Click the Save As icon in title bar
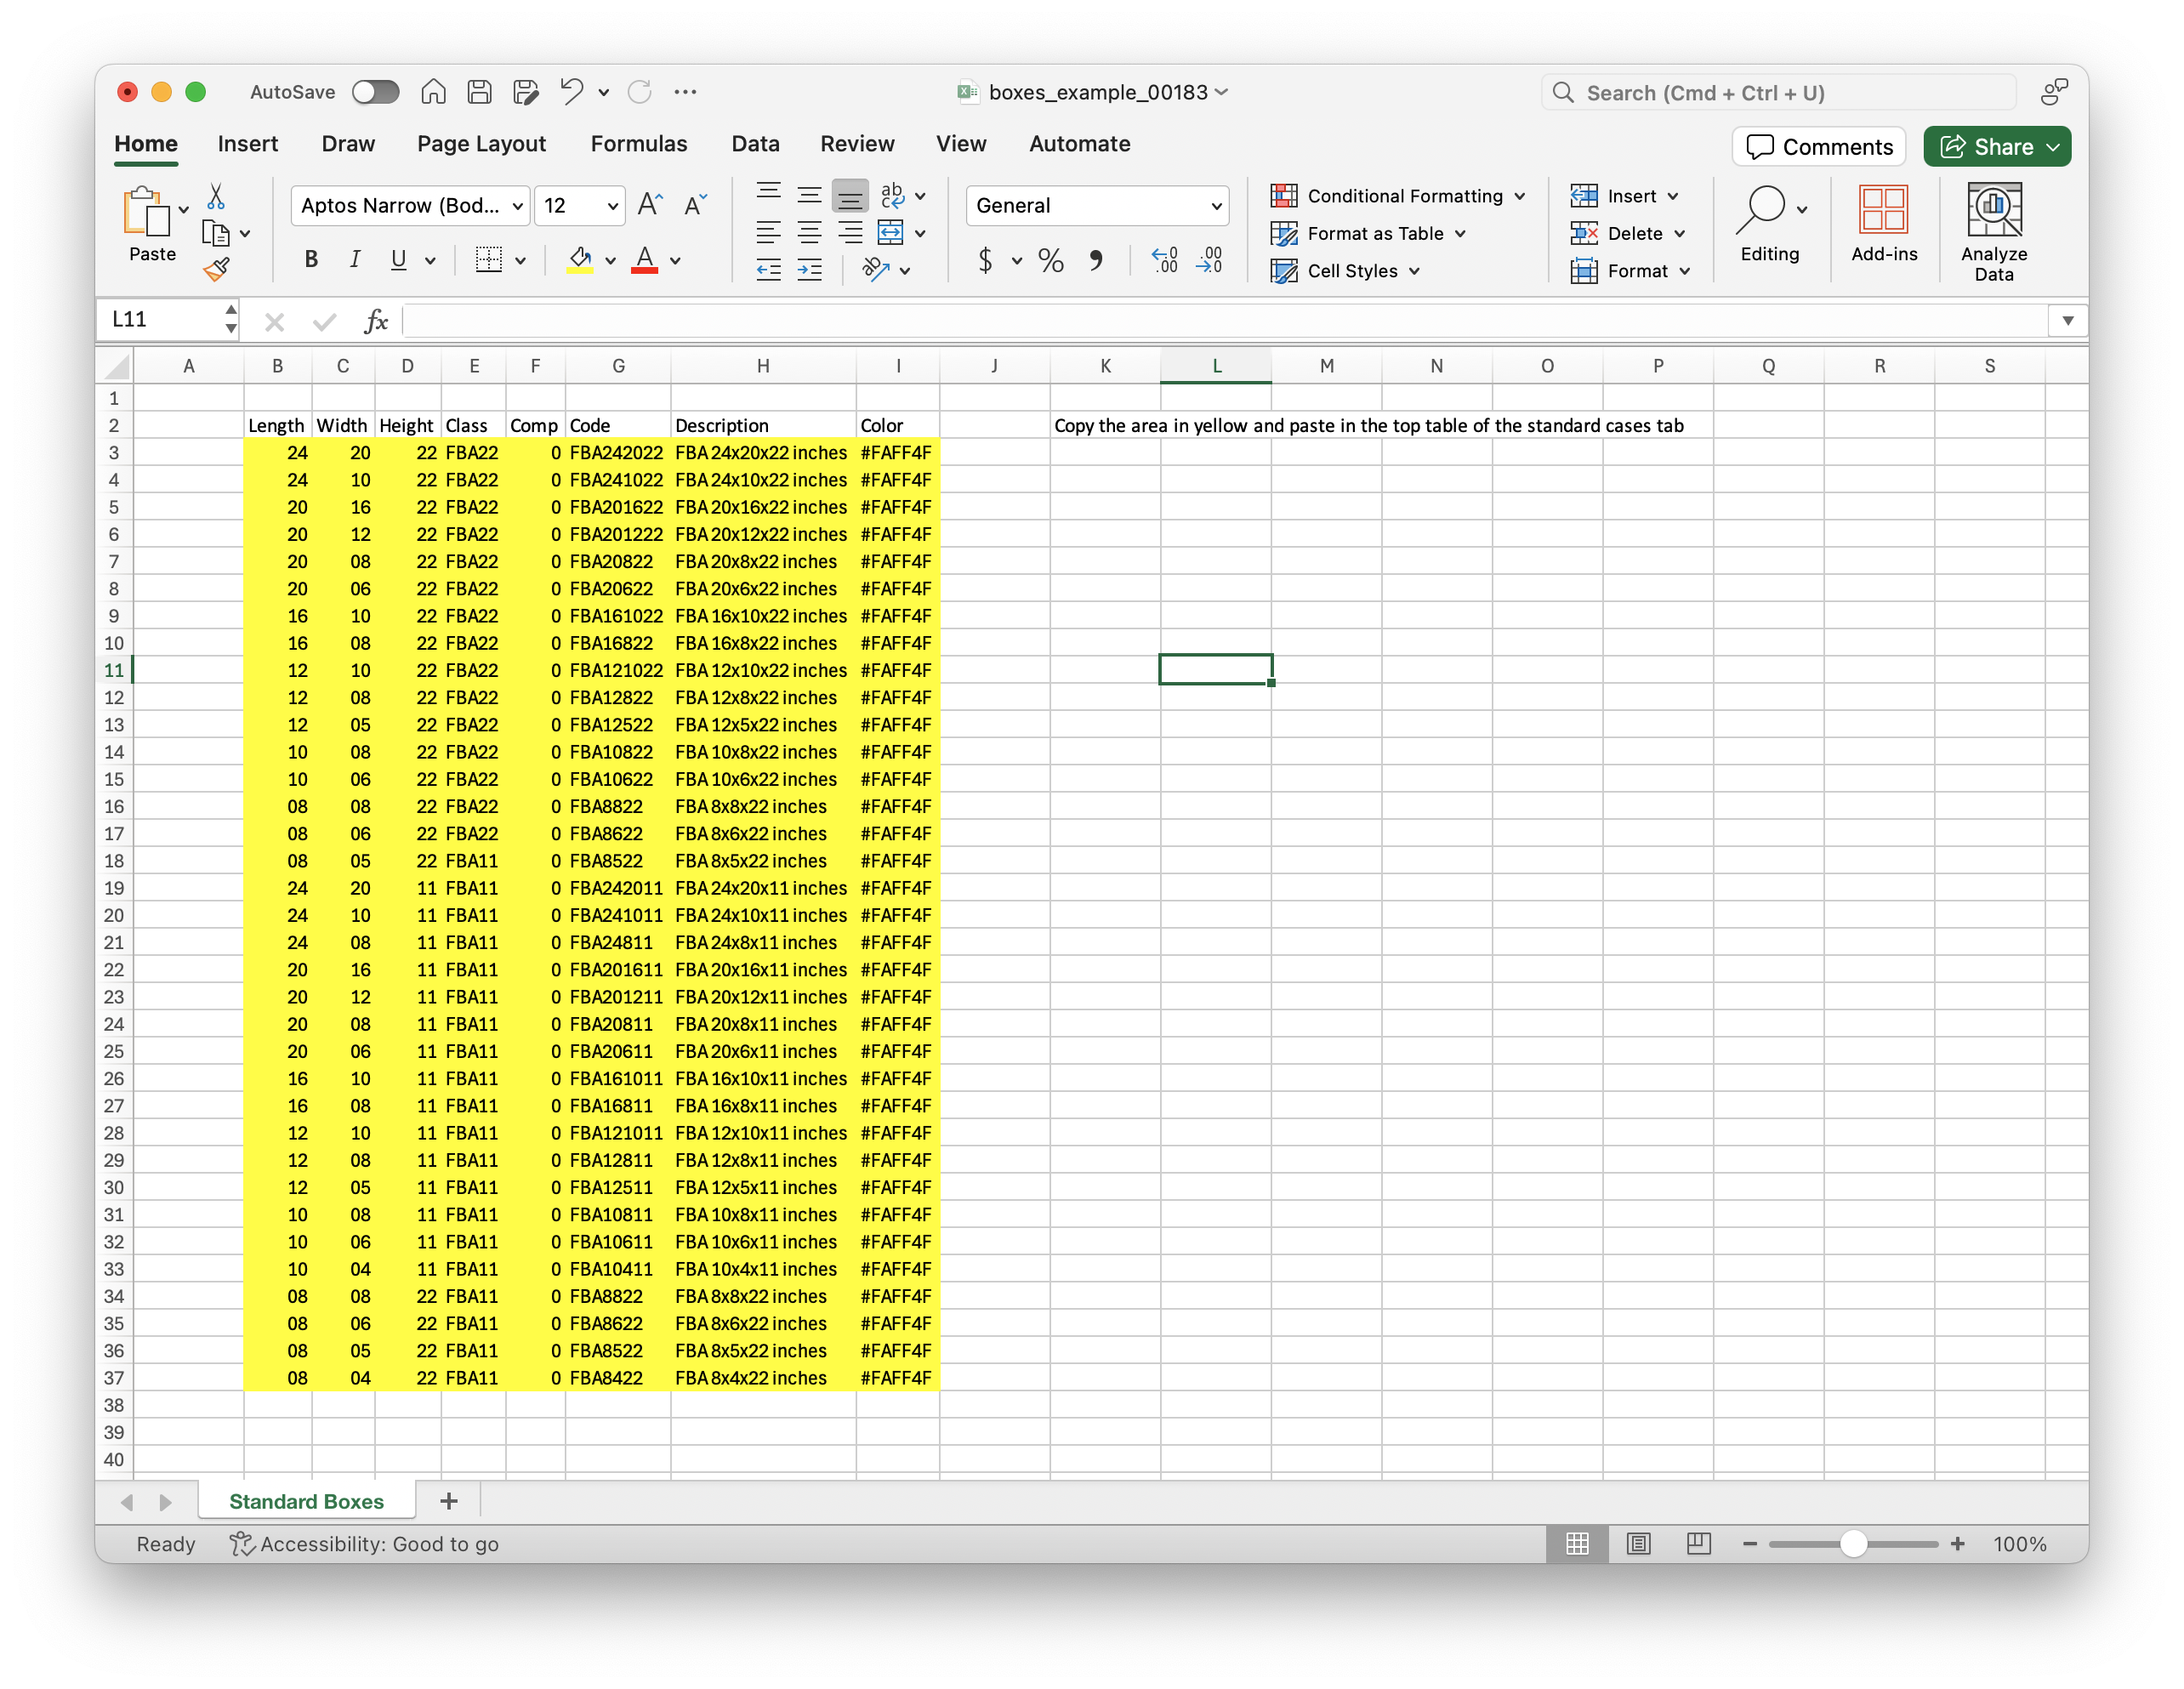Image resolution: width=2184 pixels, height=1689 pixels. 526,92
